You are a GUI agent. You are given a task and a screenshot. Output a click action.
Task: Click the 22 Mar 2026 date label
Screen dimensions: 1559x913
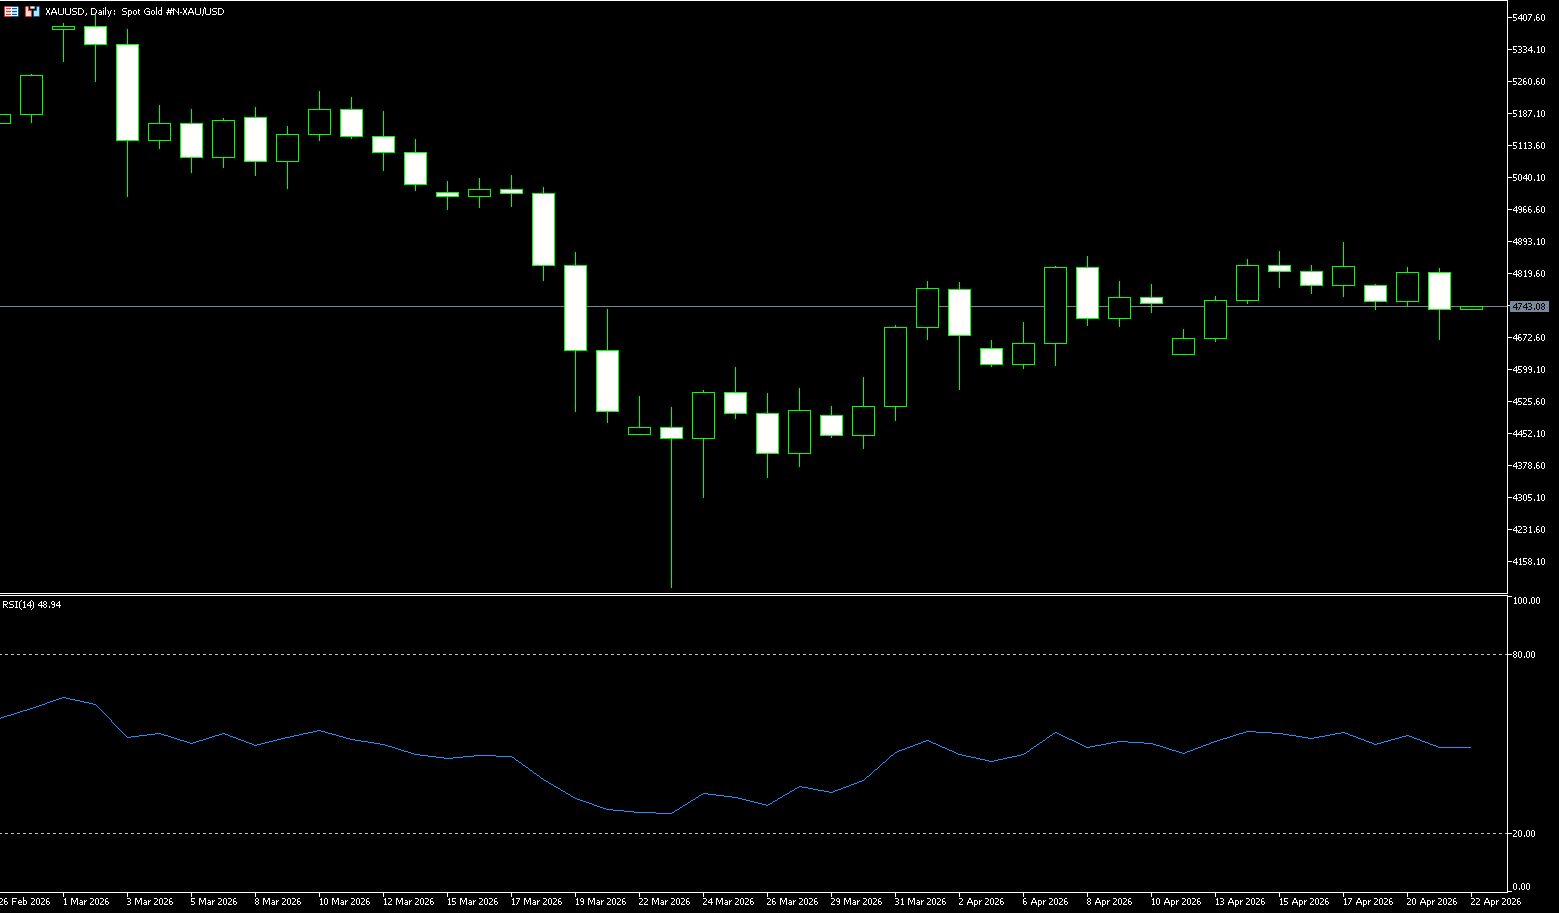coord(665,902)
